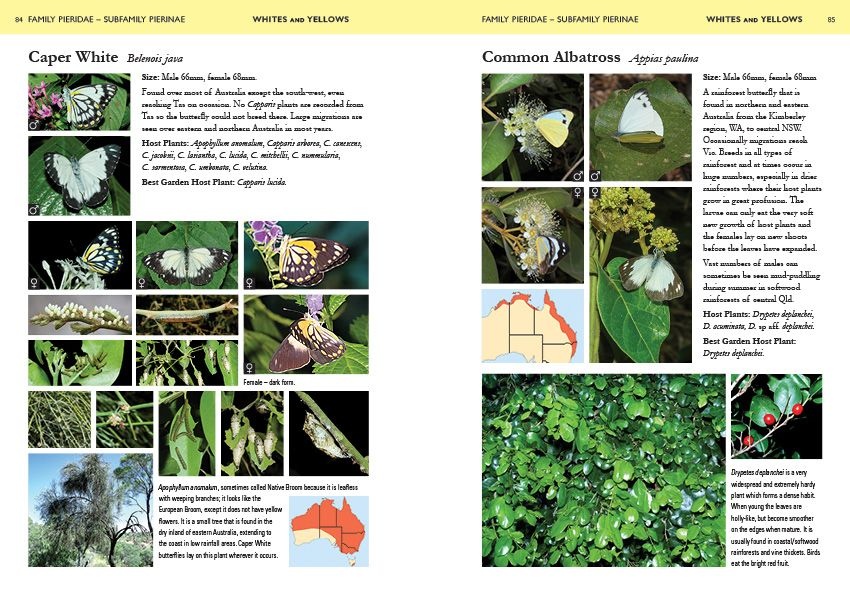Screen dimensions: 850x595
Task: Click the female symbol near the mud-puddling Albatross photo
Action: point(595,191)
